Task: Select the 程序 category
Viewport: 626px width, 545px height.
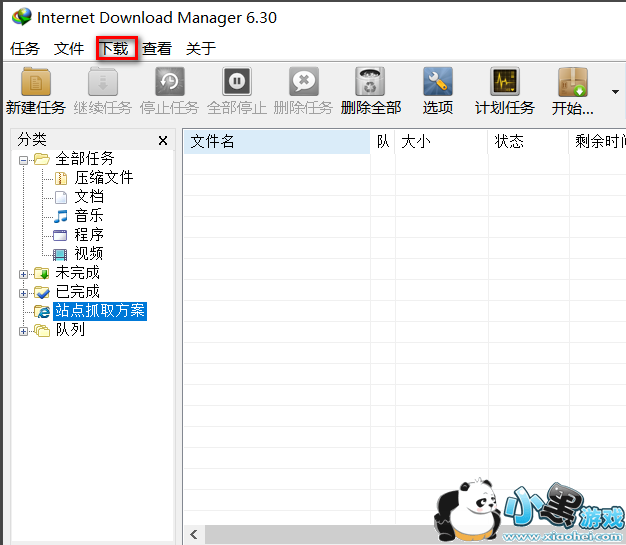Action: pyautogui.click(x=89, y=234)
